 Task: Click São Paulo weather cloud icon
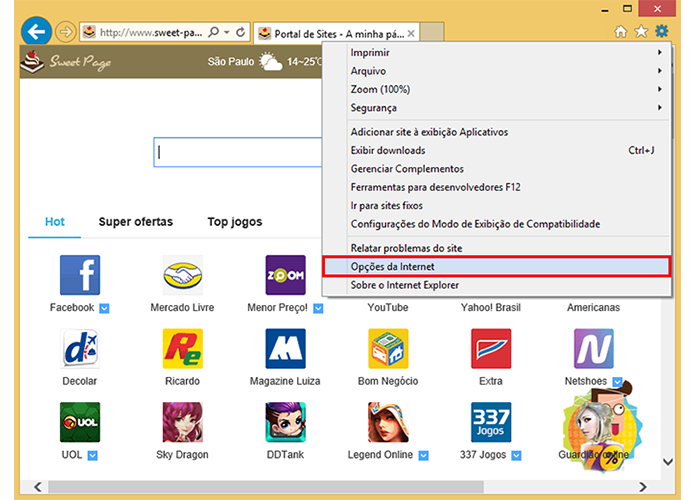point(270,62)
